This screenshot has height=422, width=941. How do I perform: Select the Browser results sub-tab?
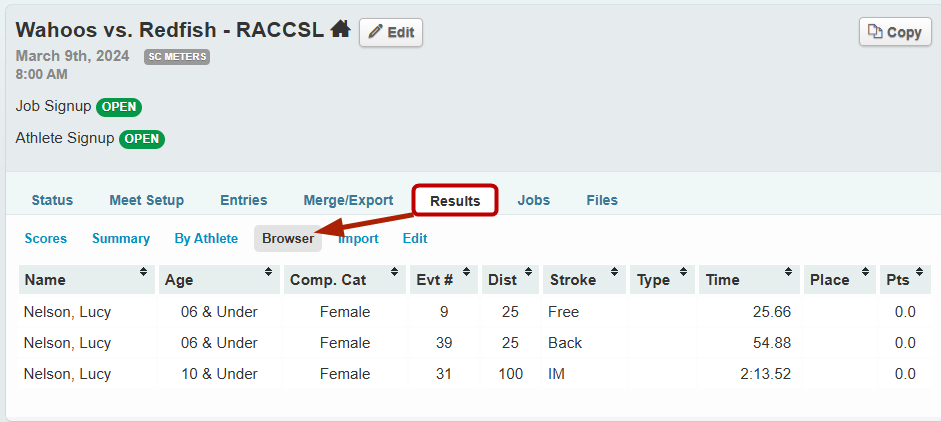pyautogui.click(x=288, y=238)
